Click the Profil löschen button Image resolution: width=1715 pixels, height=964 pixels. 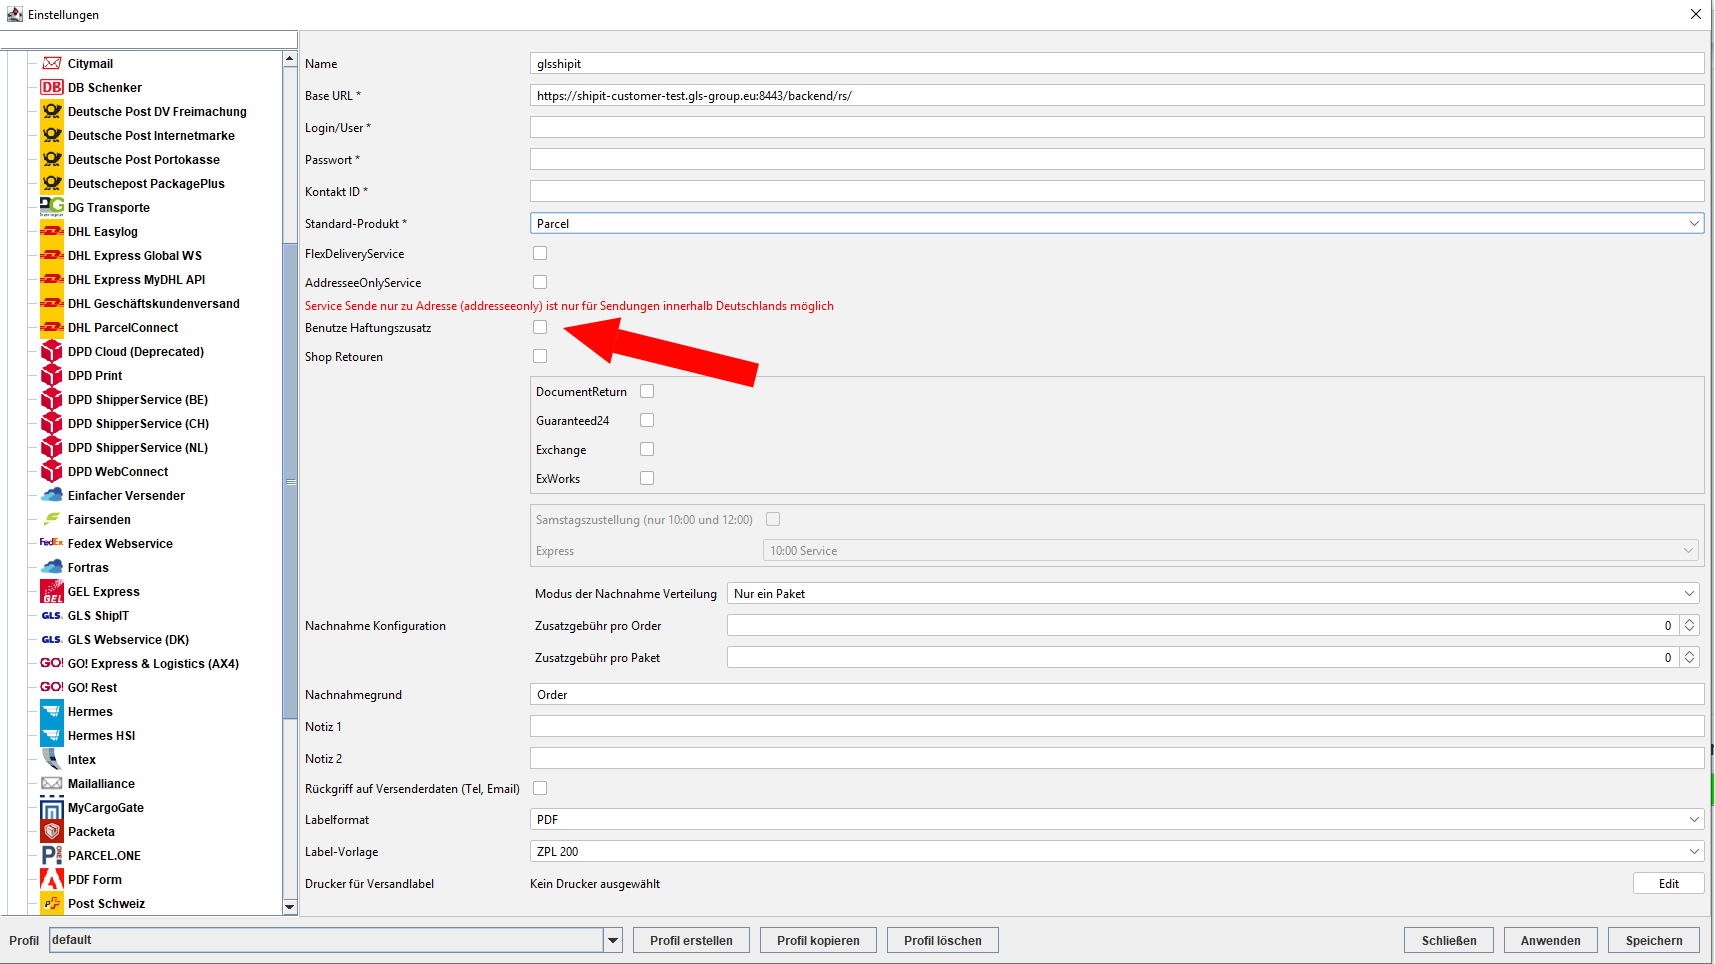943,940
